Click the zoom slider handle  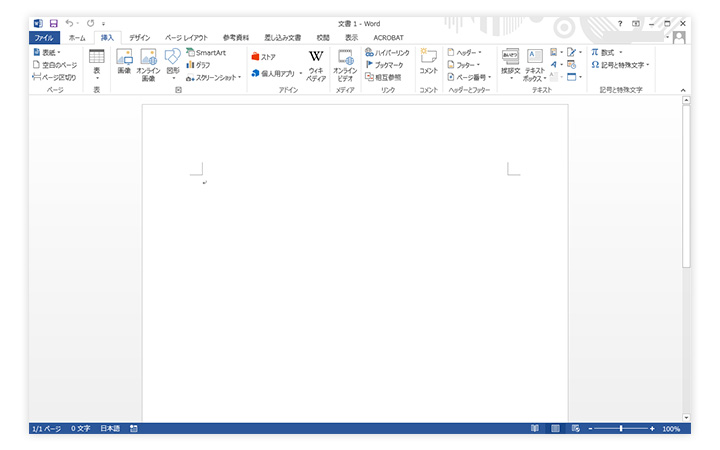click(x=621, y=428)
